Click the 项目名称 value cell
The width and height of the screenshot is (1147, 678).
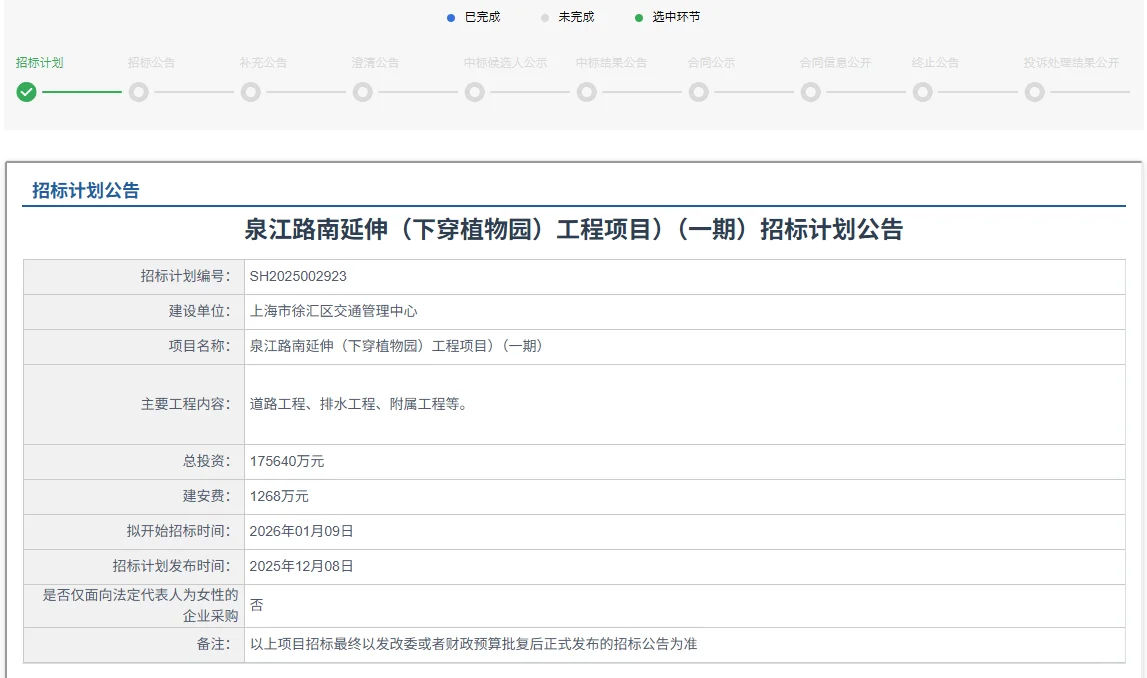pos(685,347)
